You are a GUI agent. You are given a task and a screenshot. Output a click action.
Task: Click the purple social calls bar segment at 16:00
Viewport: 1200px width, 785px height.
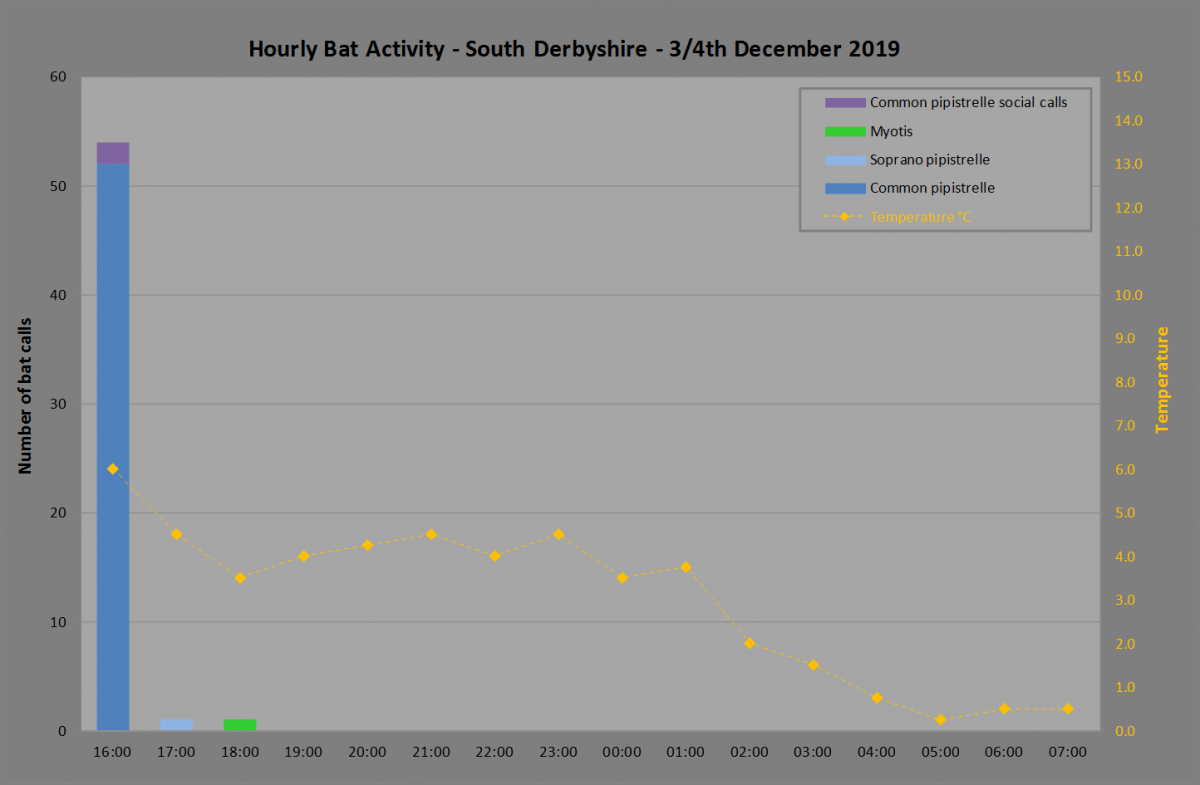[113, 153]
